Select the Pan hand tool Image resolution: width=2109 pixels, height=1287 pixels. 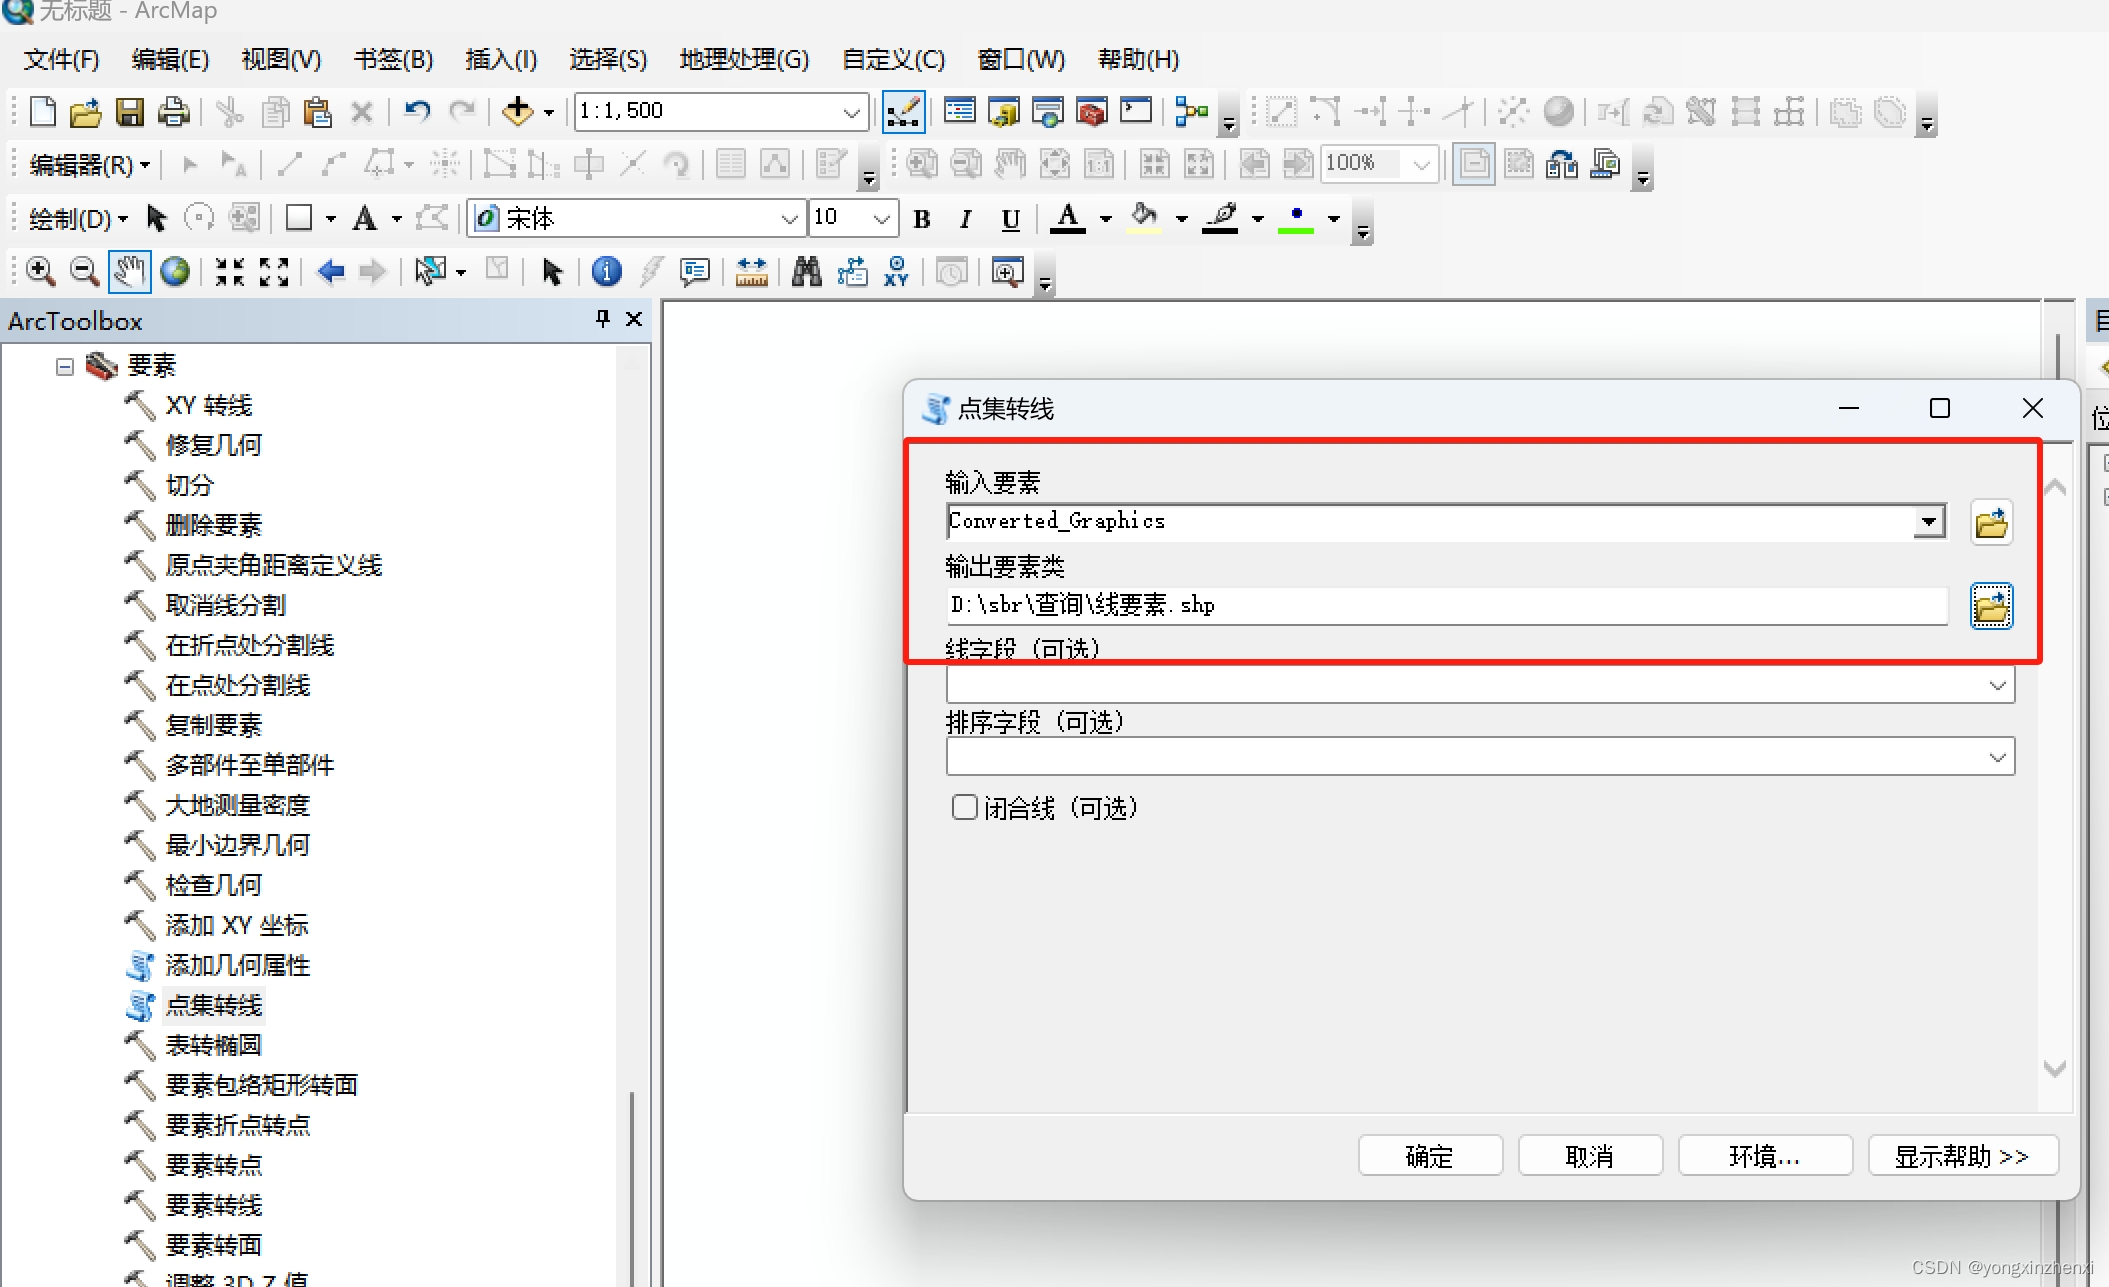pos(130,272)
